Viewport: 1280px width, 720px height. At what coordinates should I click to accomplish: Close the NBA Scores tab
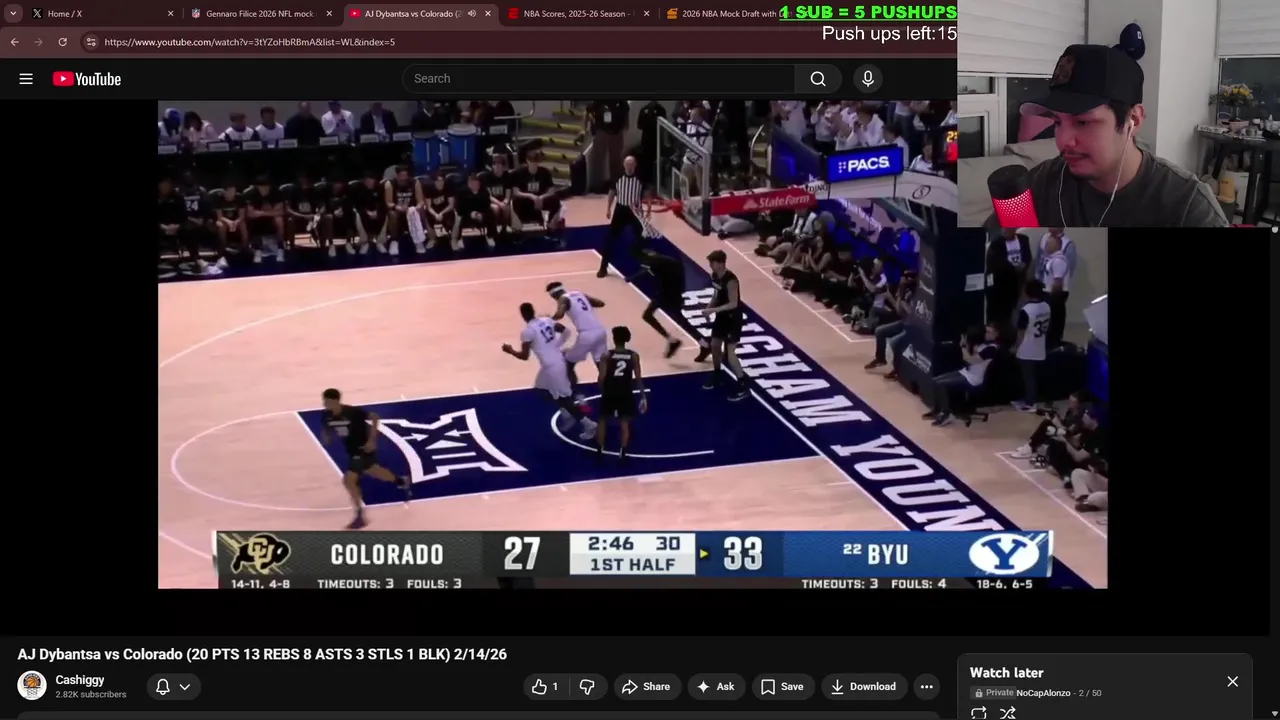pyautogui.click(x=646, y=14)
